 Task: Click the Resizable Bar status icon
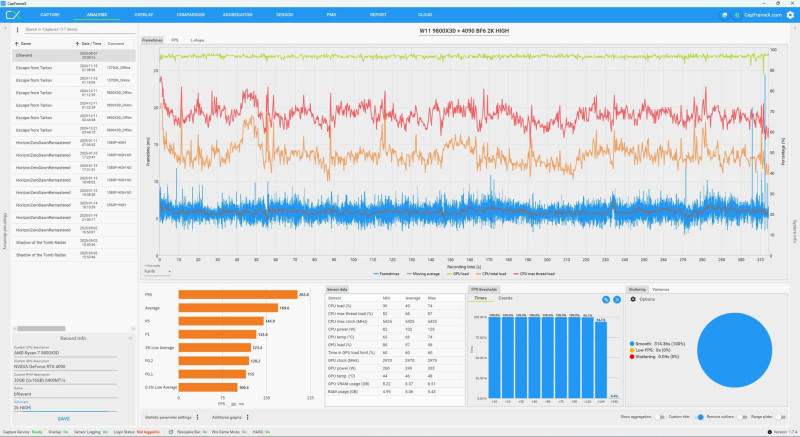pyautogui.click(x=171, y=432)
